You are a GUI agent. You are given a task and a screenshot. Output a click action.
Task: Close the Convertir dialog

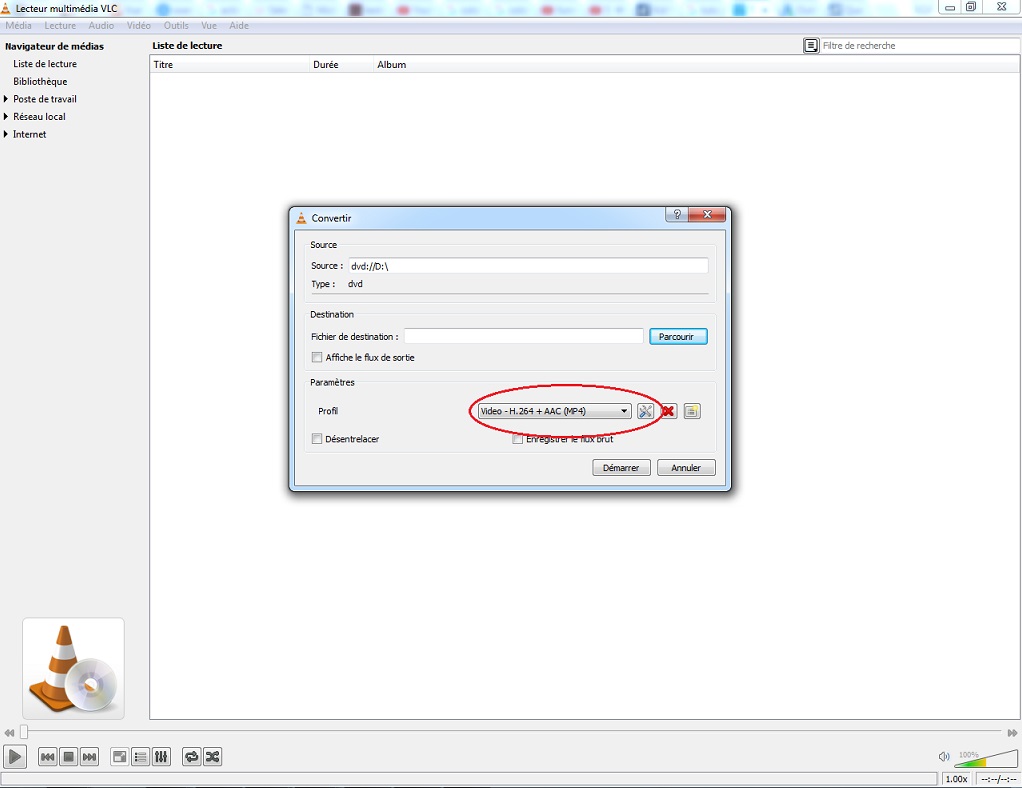707,214
